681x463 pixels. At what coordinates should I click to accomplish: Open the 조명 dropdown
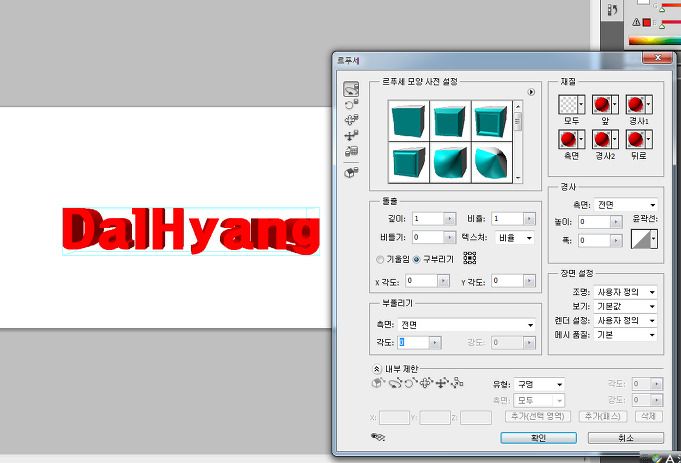point(625,292)
